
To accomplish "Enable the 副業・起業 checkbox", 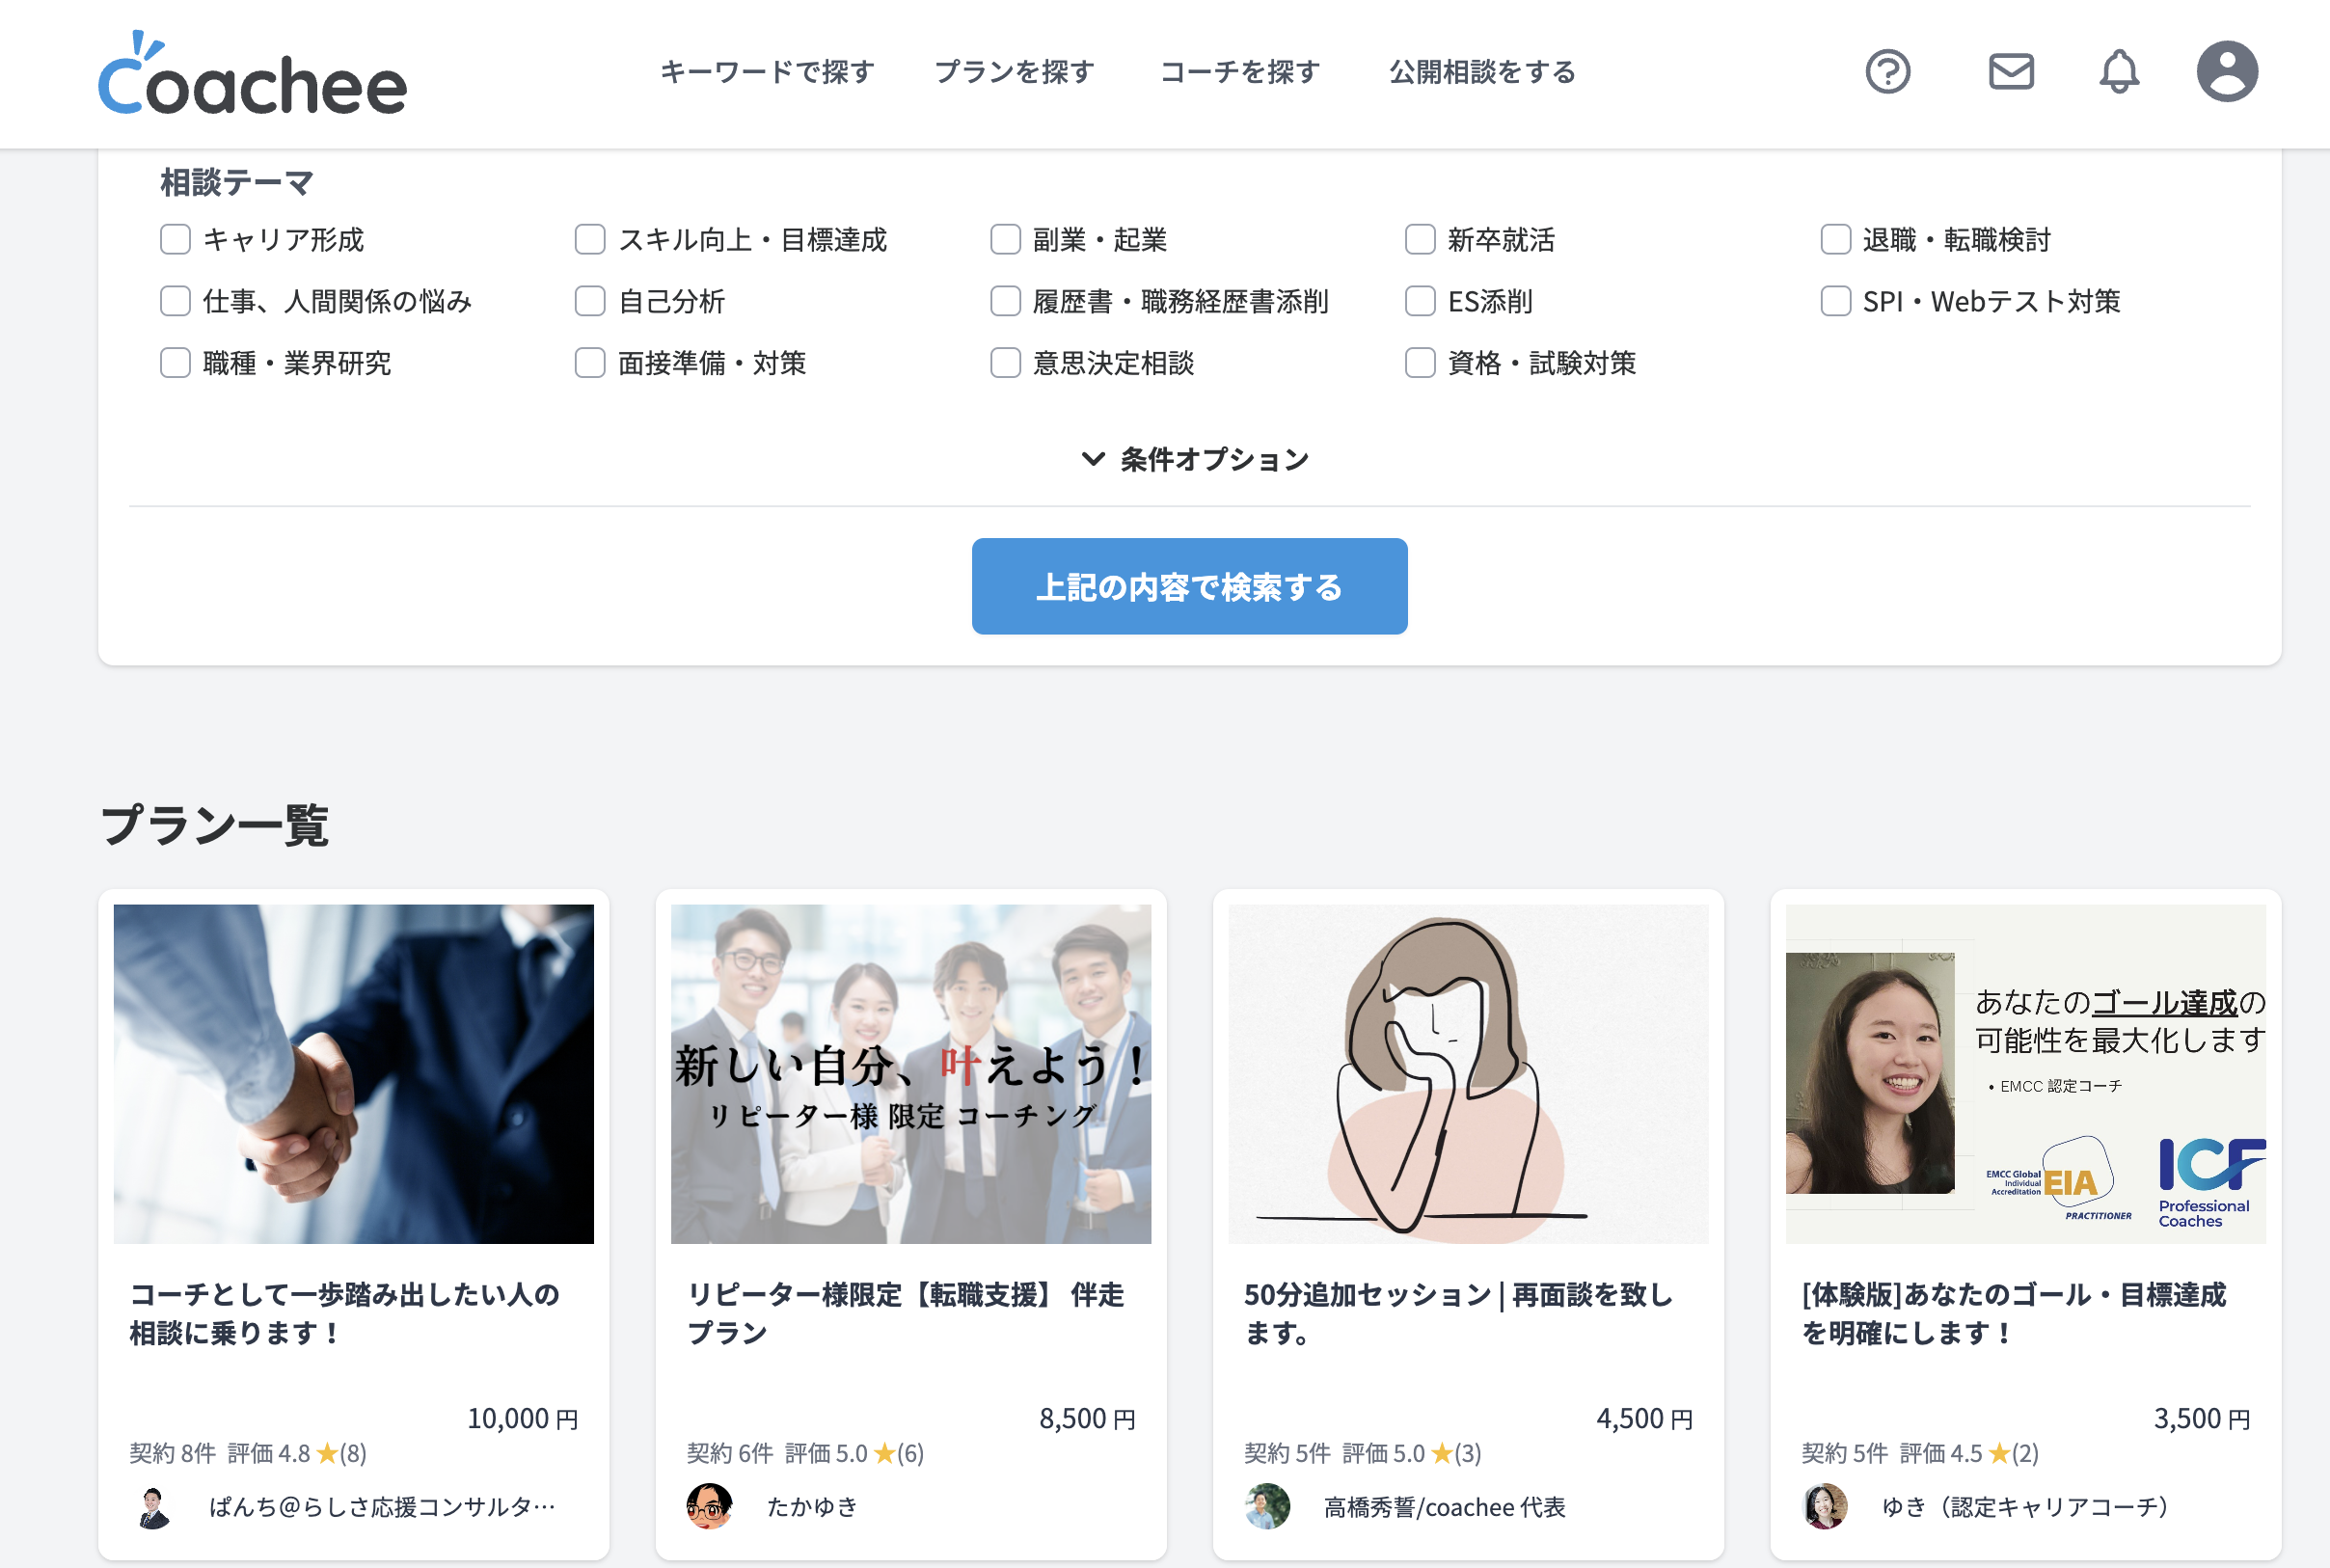I will click(1005, 240).
